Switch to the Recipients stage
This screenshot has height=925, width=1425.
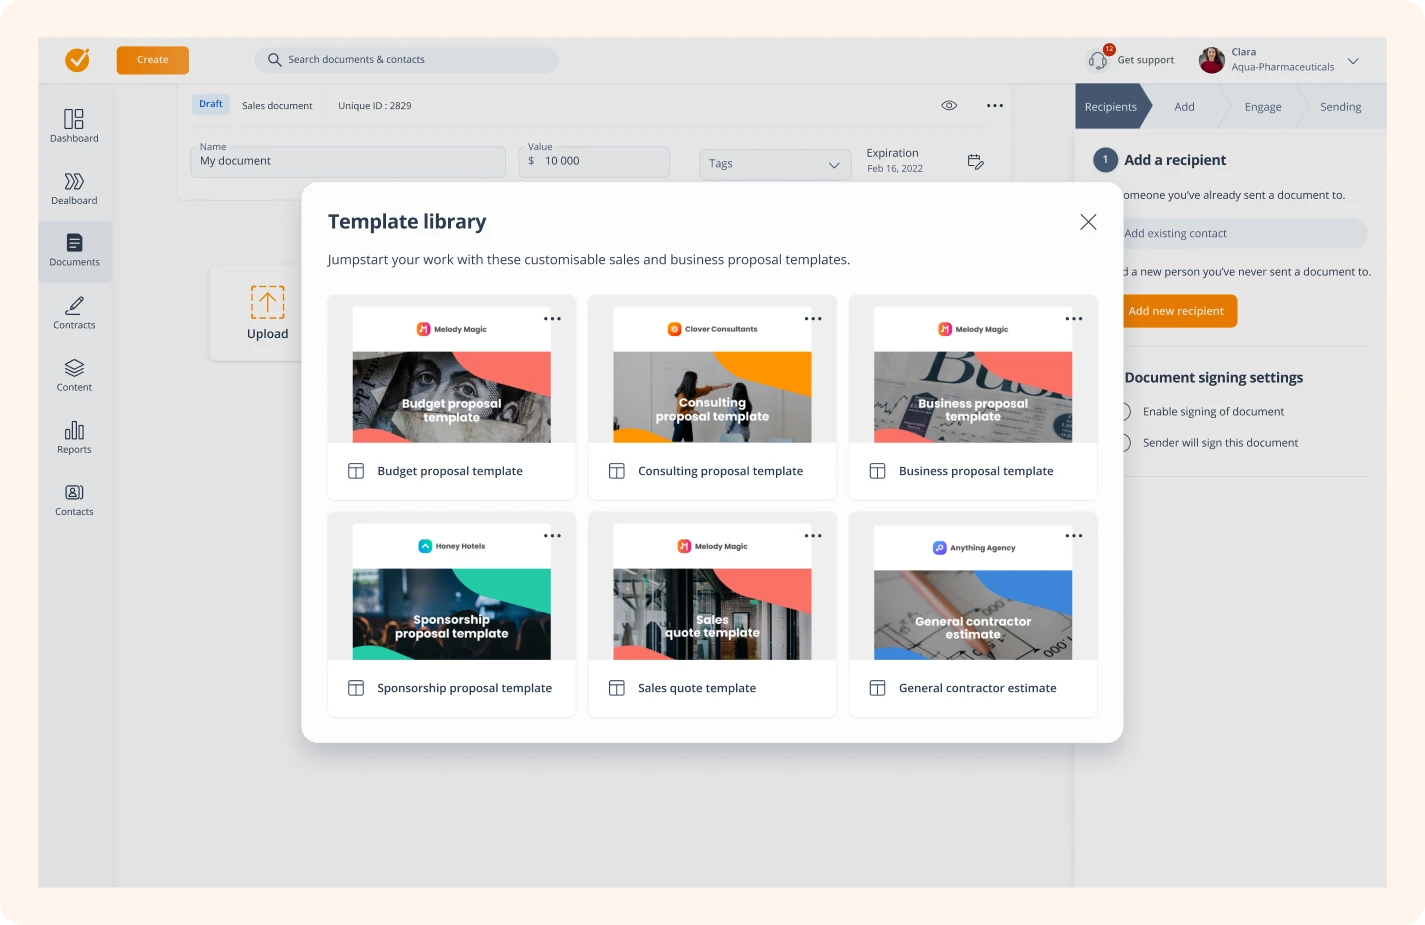tap(1110, 106)
